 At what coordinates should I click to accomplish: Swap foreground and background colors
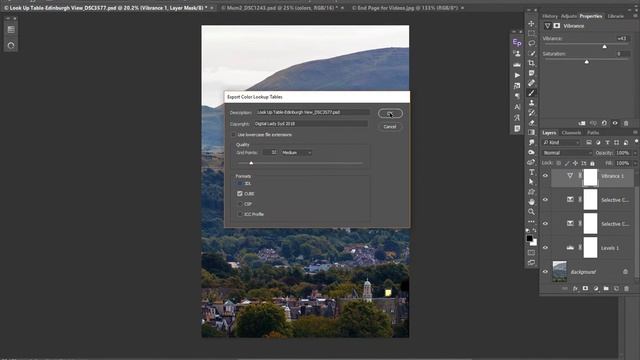point(534,231)
